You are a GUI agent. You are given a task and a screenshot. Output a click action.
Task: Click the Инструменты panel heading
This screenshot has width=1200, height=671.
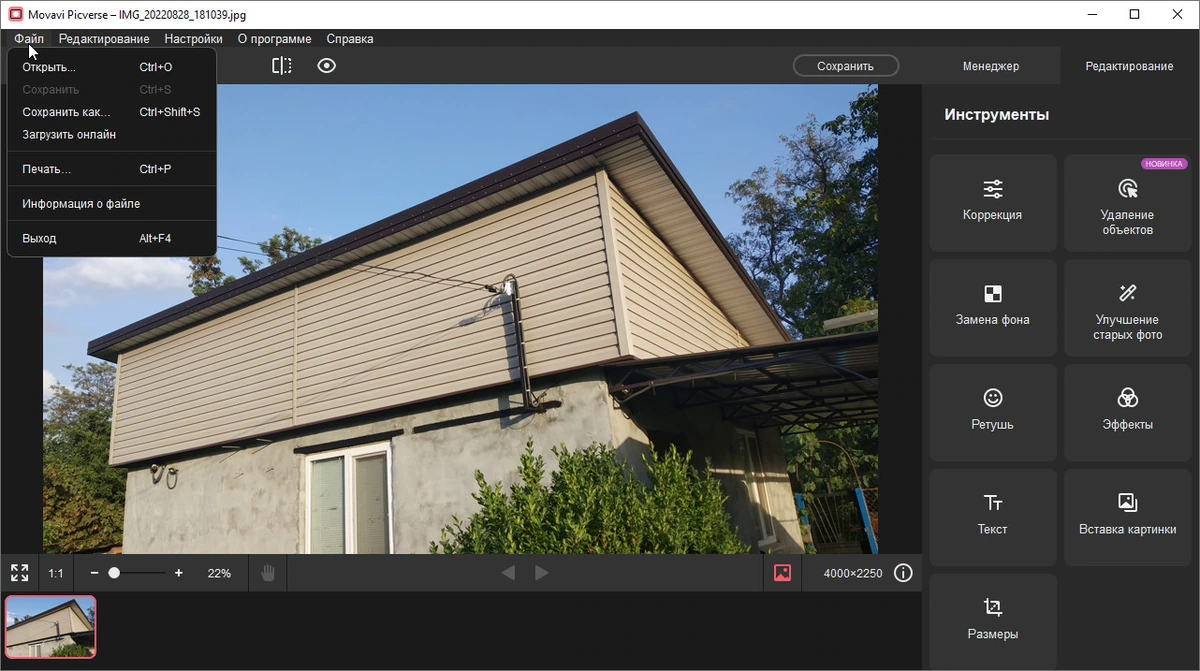coord(996,115)
